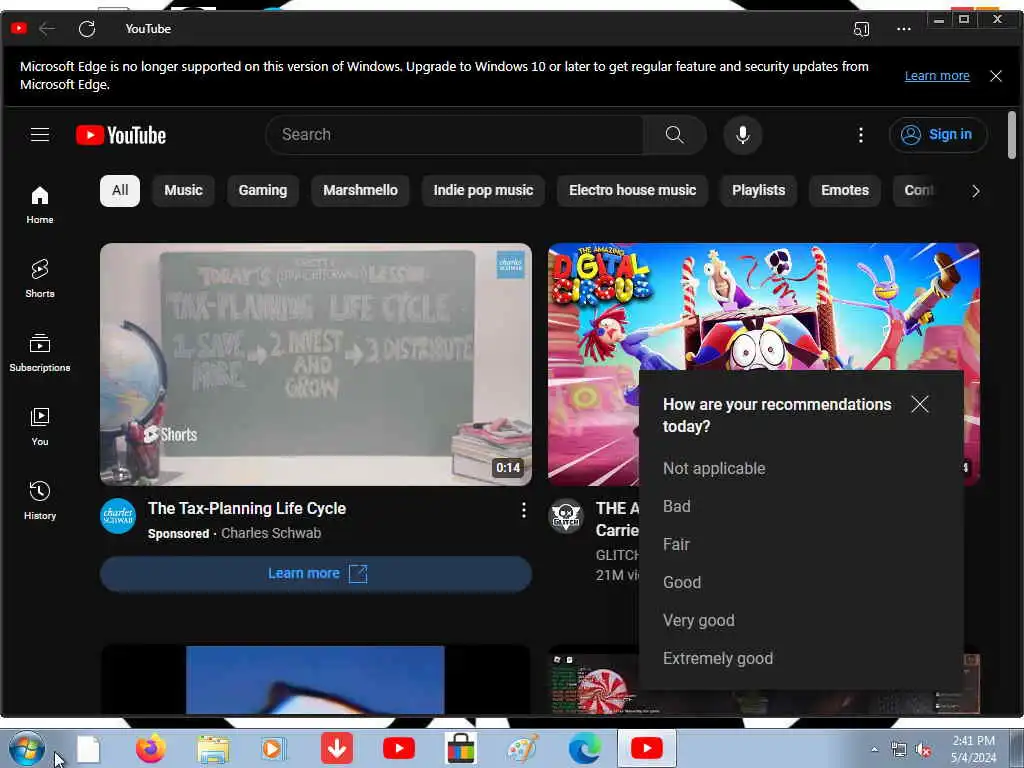Open the media player taskbar icon
This screenshot has width=1024, height=768.
[x=274, y=748]
